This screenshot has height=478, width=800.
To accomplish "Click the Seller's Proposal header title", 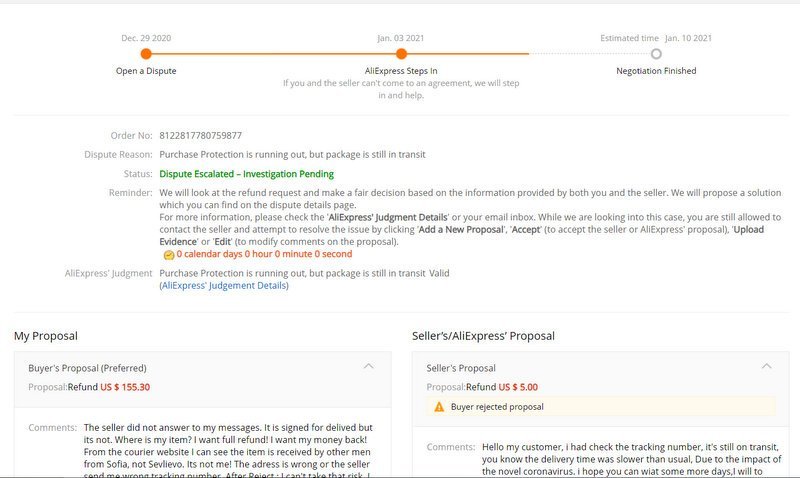I will [461, 368].
